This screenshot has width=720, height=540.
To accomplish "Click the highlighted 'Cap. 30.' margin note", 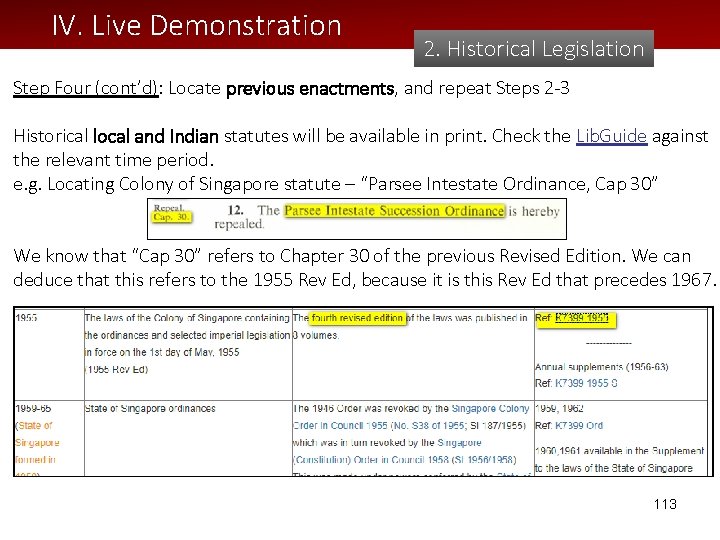I will click(172, 217).
